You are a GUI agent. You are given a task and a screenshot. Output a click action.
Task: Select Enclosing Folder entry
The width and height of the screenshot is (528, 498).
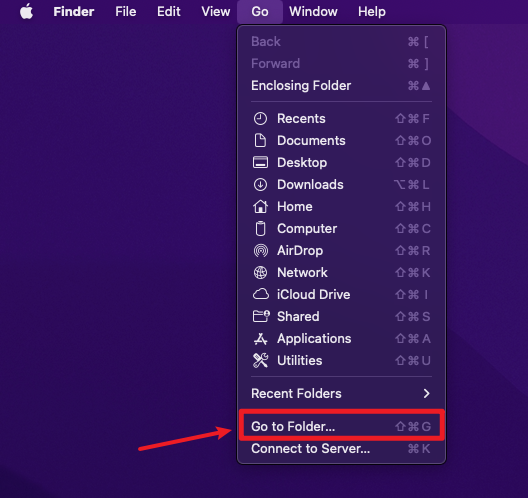(341, 86)
